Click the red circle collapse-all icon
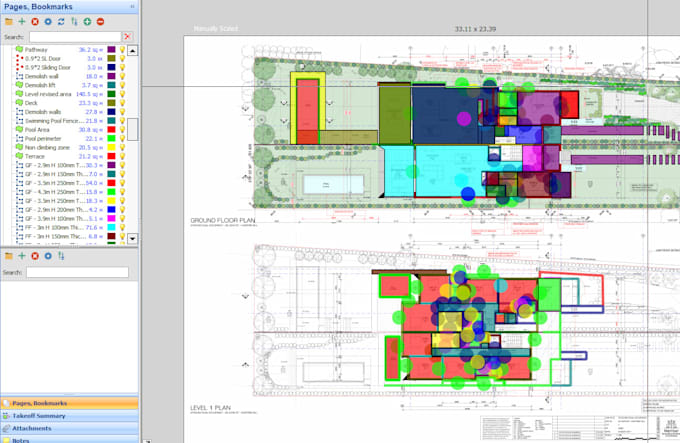Viewport: 680px width, 443px height. coord(100,22)
